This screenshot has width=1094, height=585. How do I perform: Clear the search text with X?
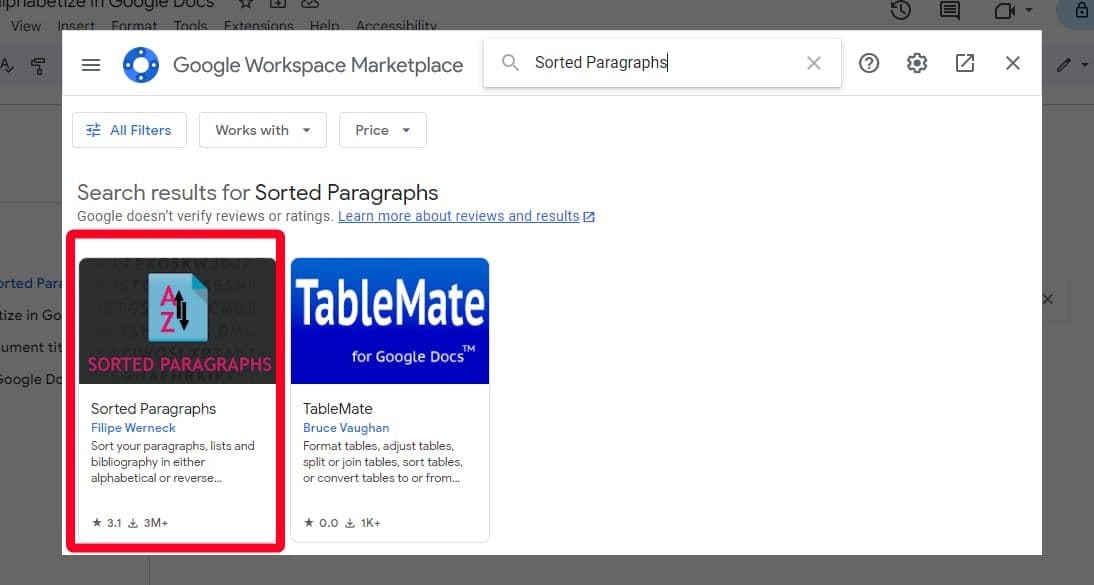coord(813,63)
